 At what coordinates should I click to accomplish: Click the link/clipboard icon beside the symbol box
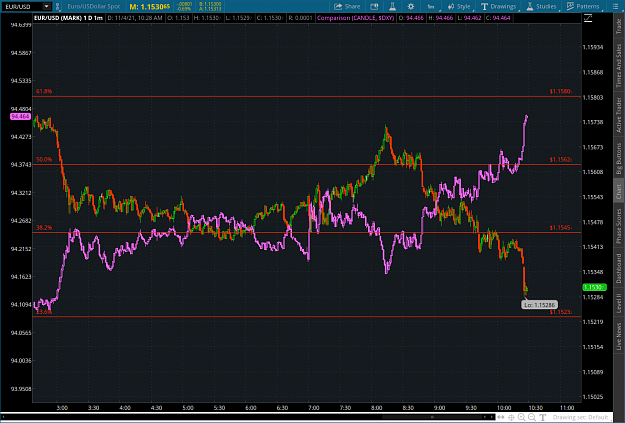tap(57, 6)
